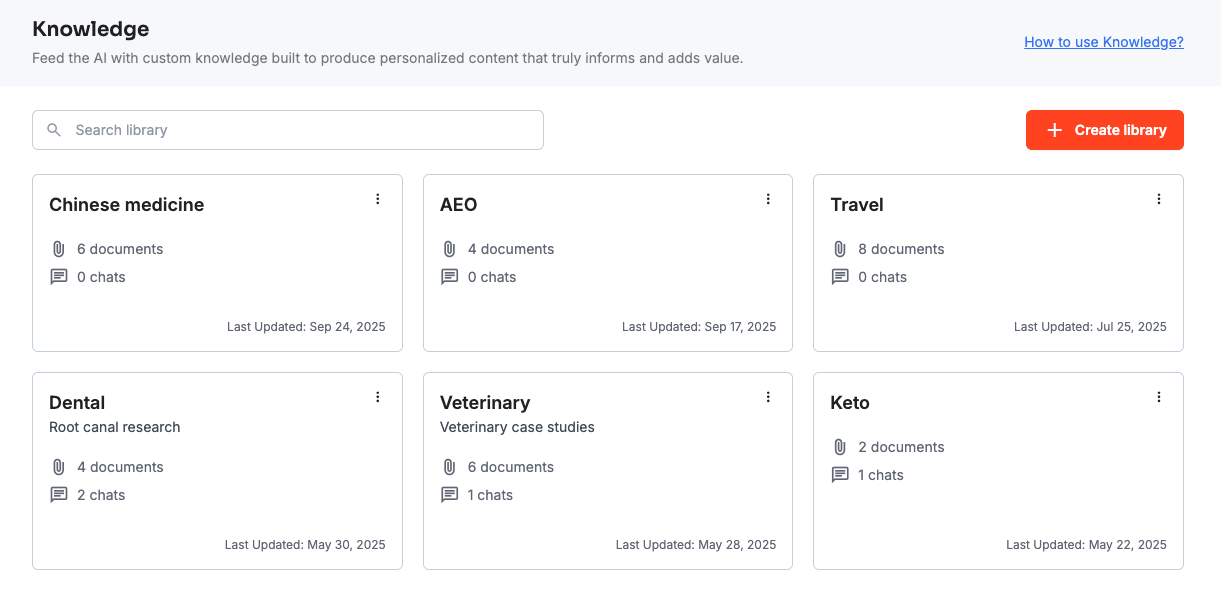Open the Keto library's three-dot menu
The image size is (1221, 616).
tap(1159, 397)
